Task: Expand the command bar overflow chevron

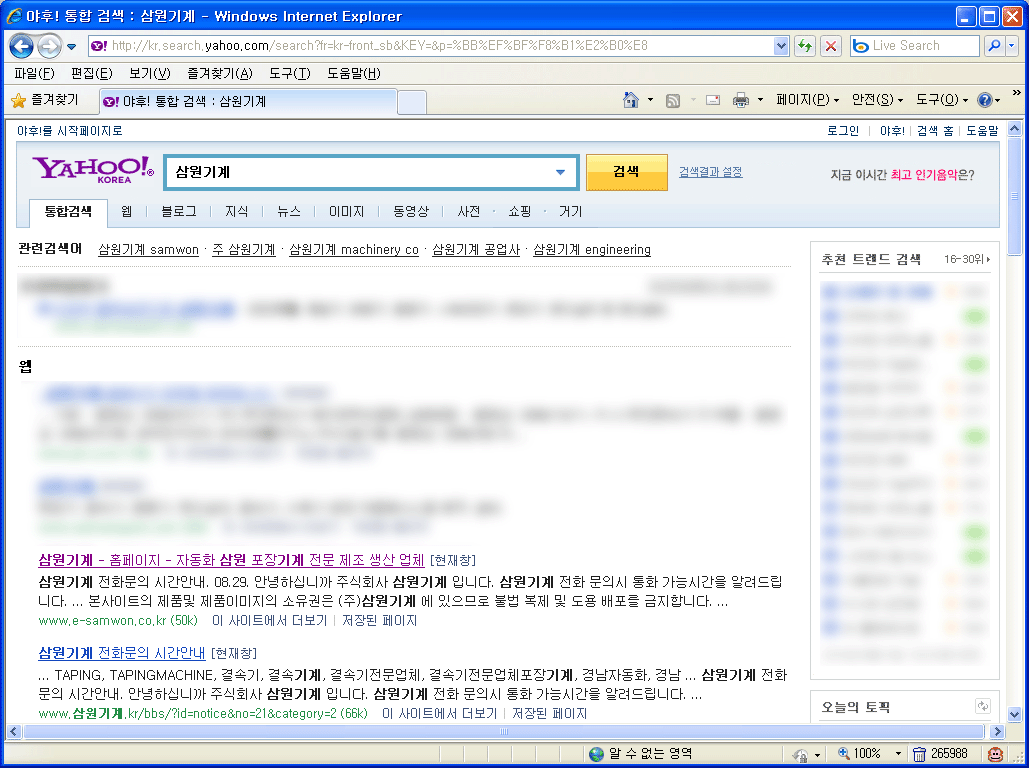Action: (x=1017, y=93)
